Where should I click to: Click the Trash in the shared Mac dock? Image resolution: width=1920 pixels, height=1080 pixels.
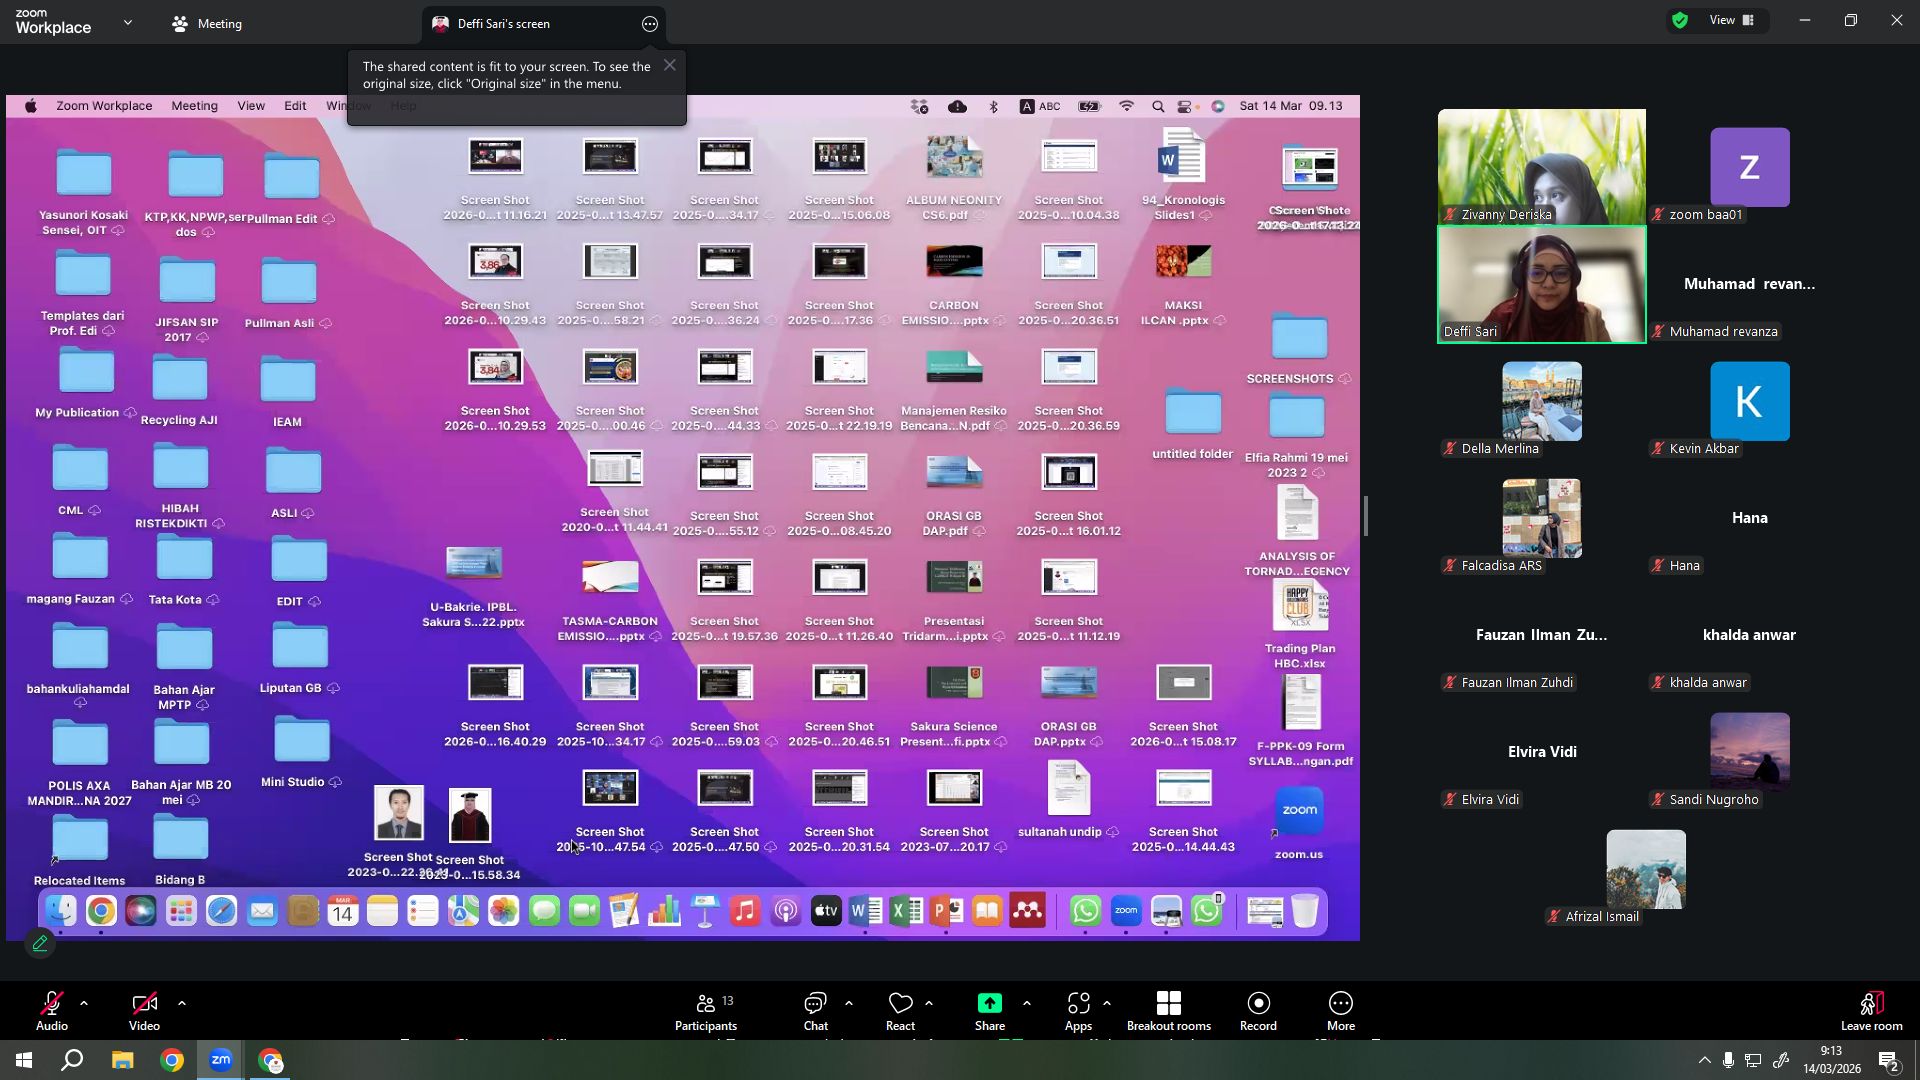(1305, 911)
